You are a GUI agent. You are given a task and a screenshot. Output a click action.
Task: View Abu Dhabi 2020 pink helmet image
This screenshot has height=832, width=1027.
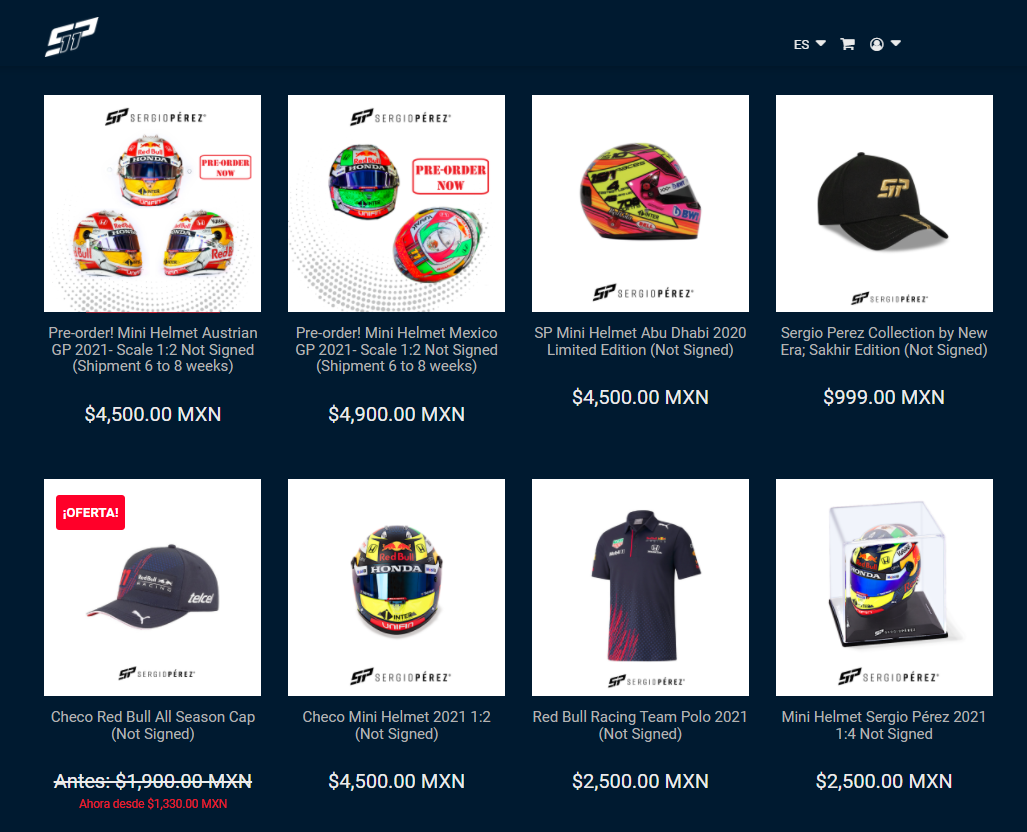pyautogui.click(x=641, y=203)
